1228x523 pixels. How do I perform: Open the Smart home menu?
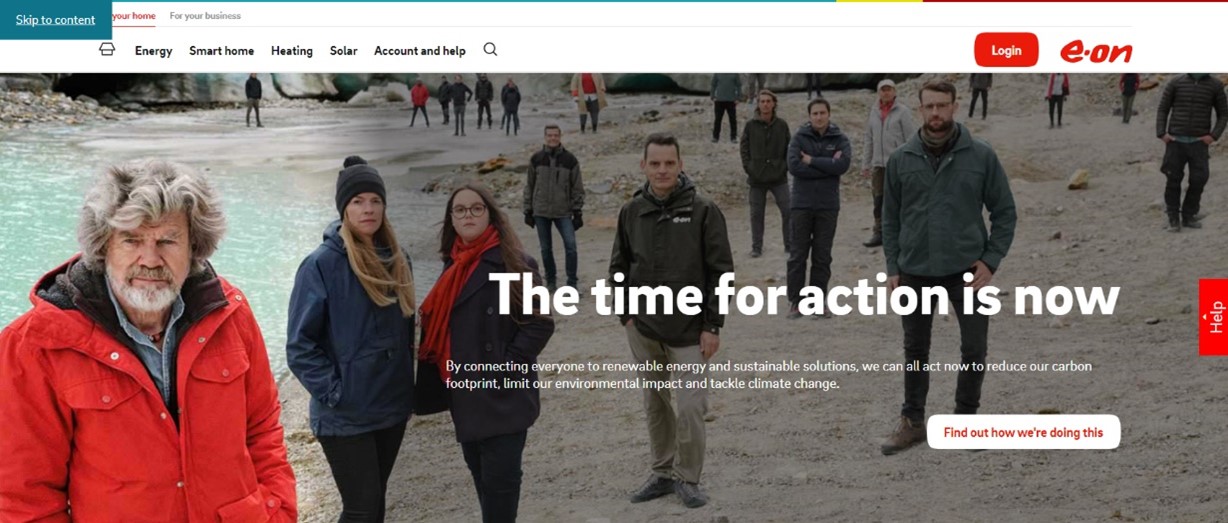pos(221,51)
